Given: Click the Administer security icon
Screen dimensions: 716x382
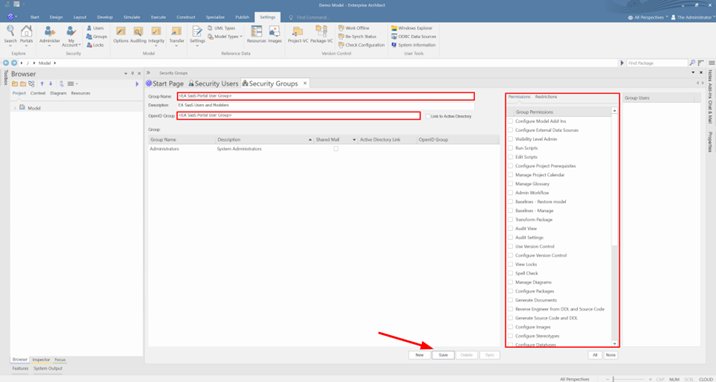Looking at the screenshot, I should point(50,35).
